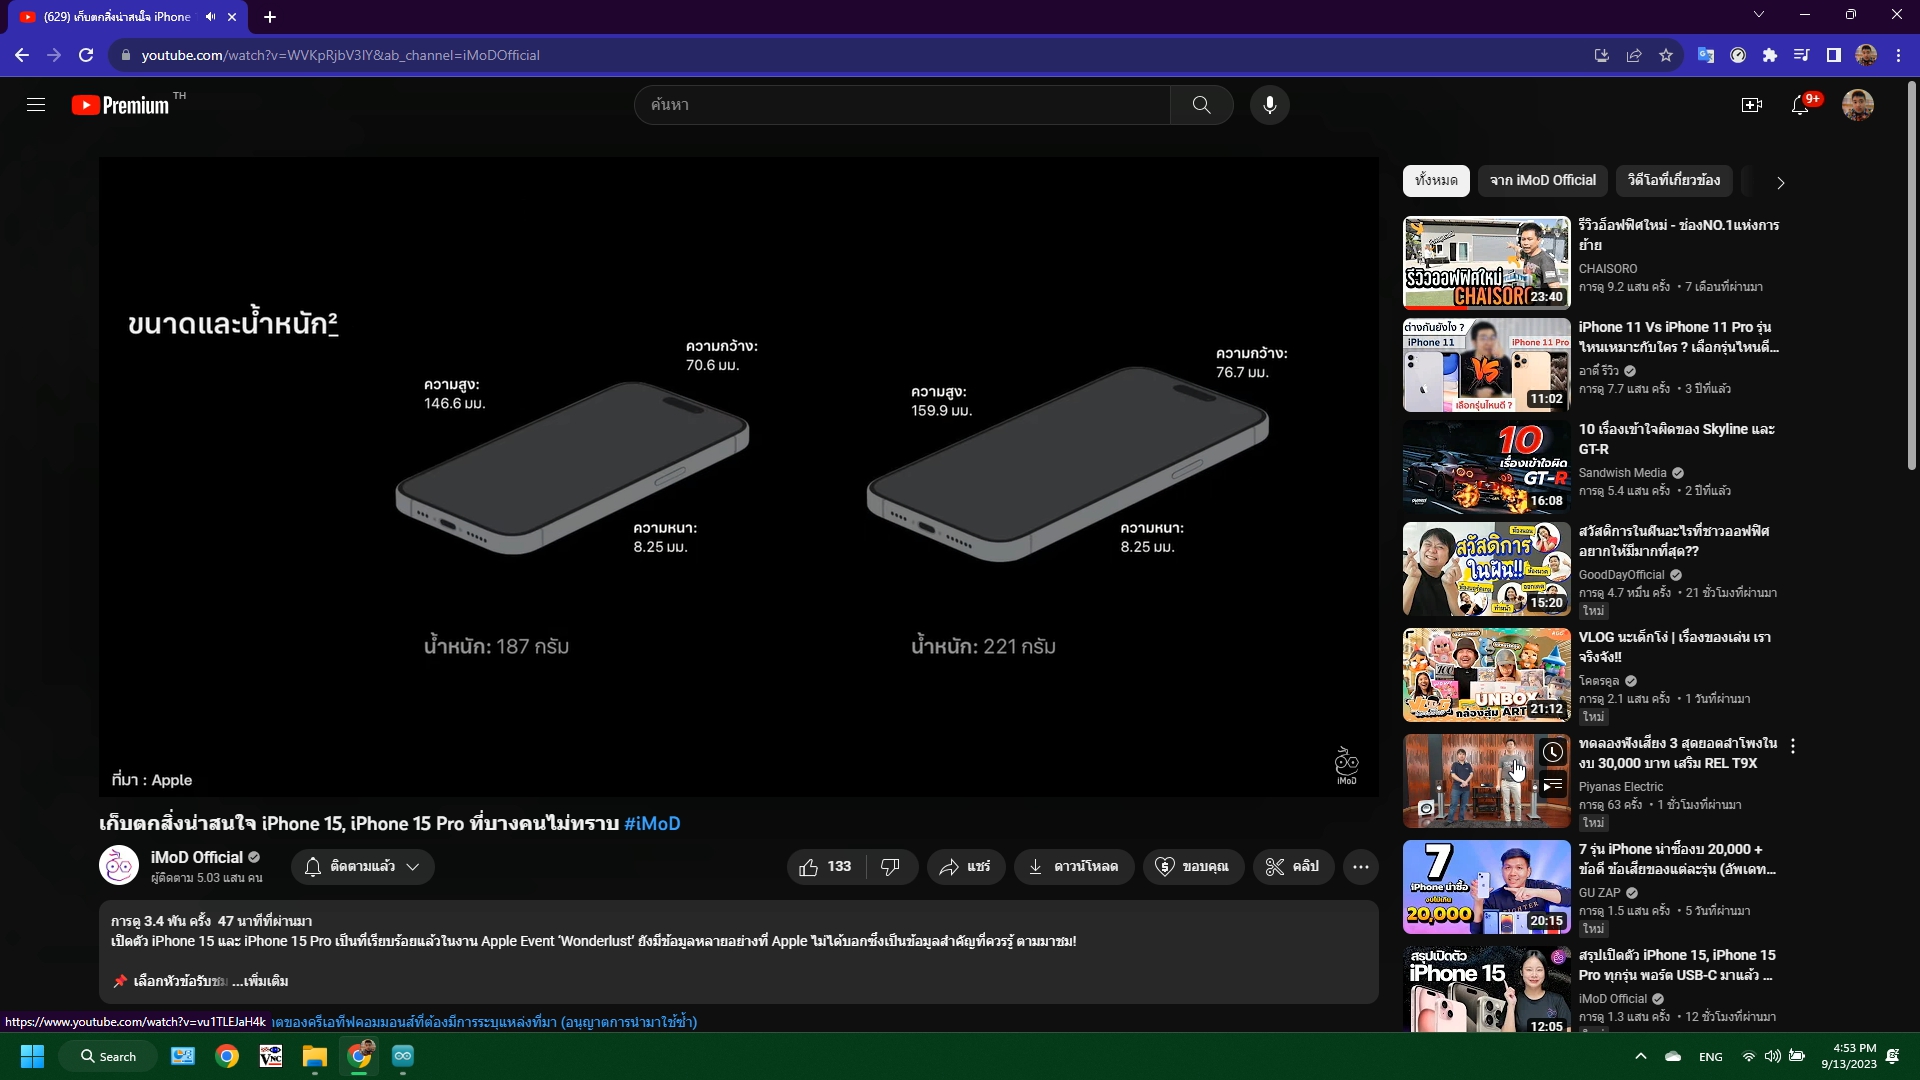Open VLOG นะเด็กโง่ video title
Screen dimensions: 1920x1080
pos(1675,647)
